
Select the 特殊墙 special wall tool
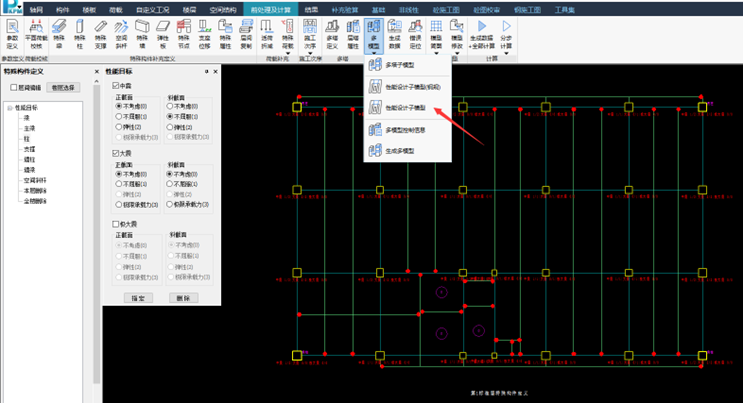pos(142,34)
